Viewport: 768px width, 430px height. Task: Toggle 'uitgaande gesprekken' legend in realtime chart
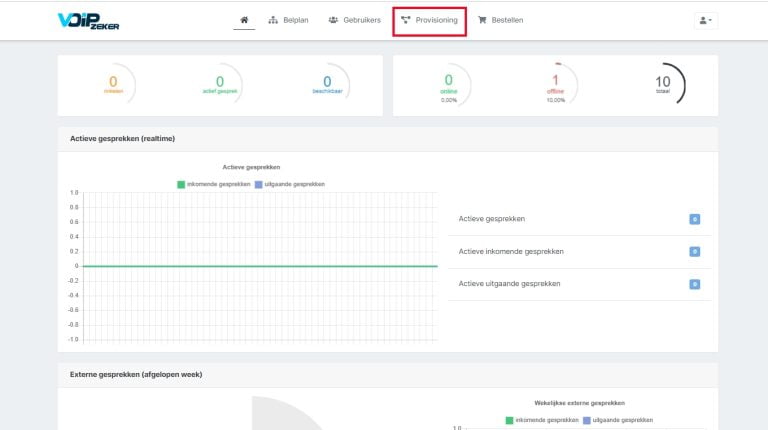click(x=290, y=184)
